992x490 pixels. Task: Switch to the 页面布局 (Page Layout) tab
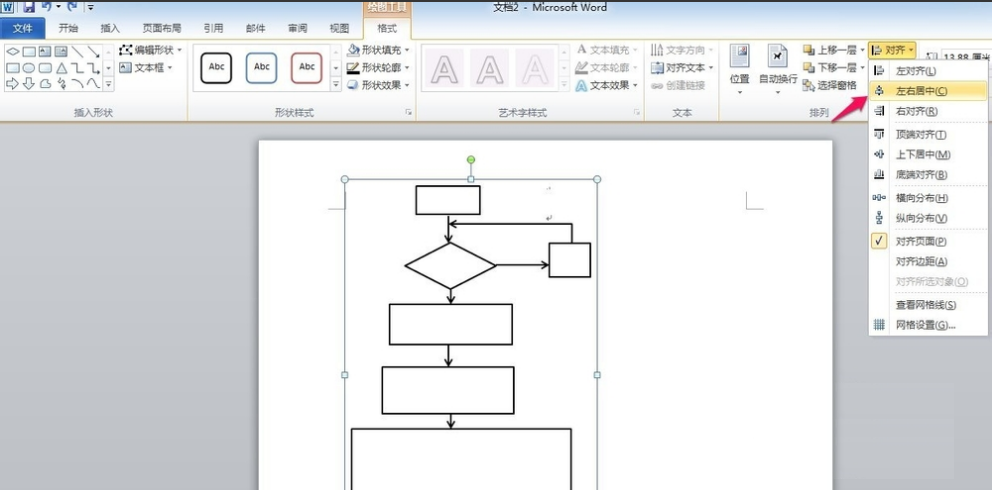pyautogui.click(x=162, y=28)
